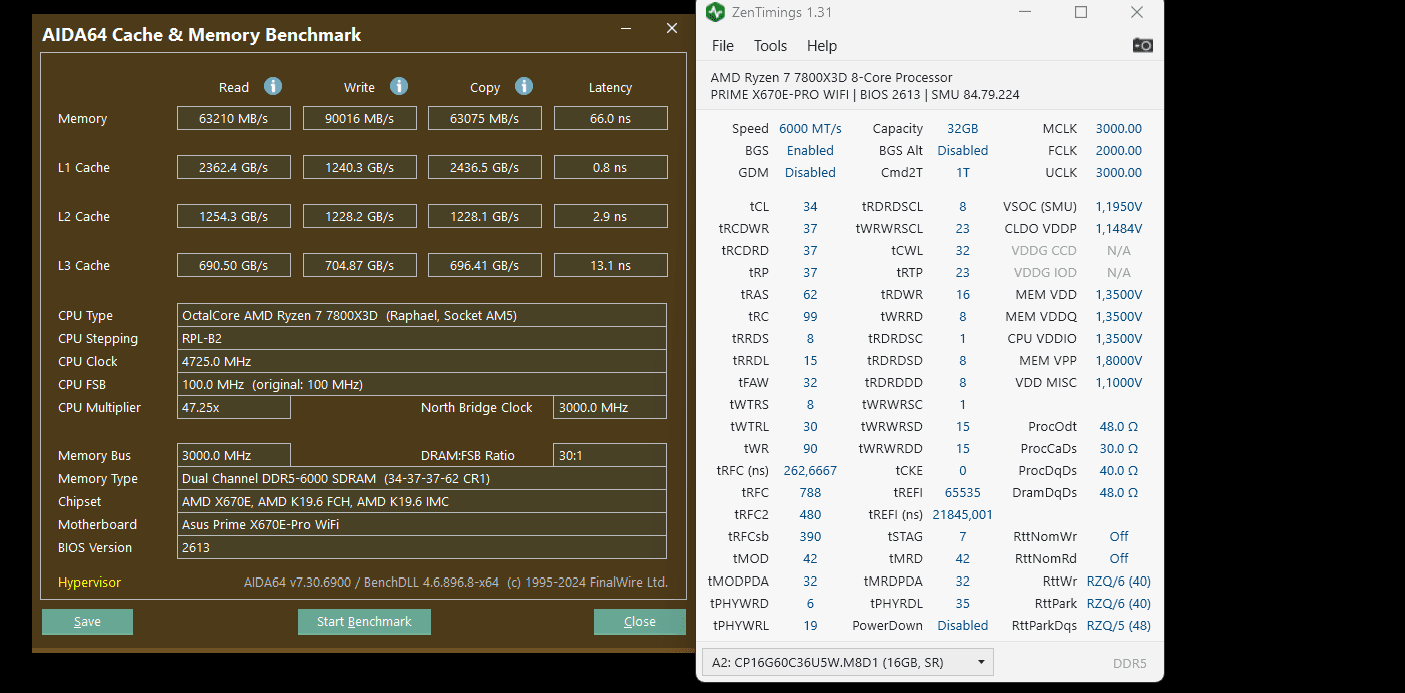This screenshot has width=1405, height=693.
Task: Click the Save button in AIDA64
Action: click(87, 622)
